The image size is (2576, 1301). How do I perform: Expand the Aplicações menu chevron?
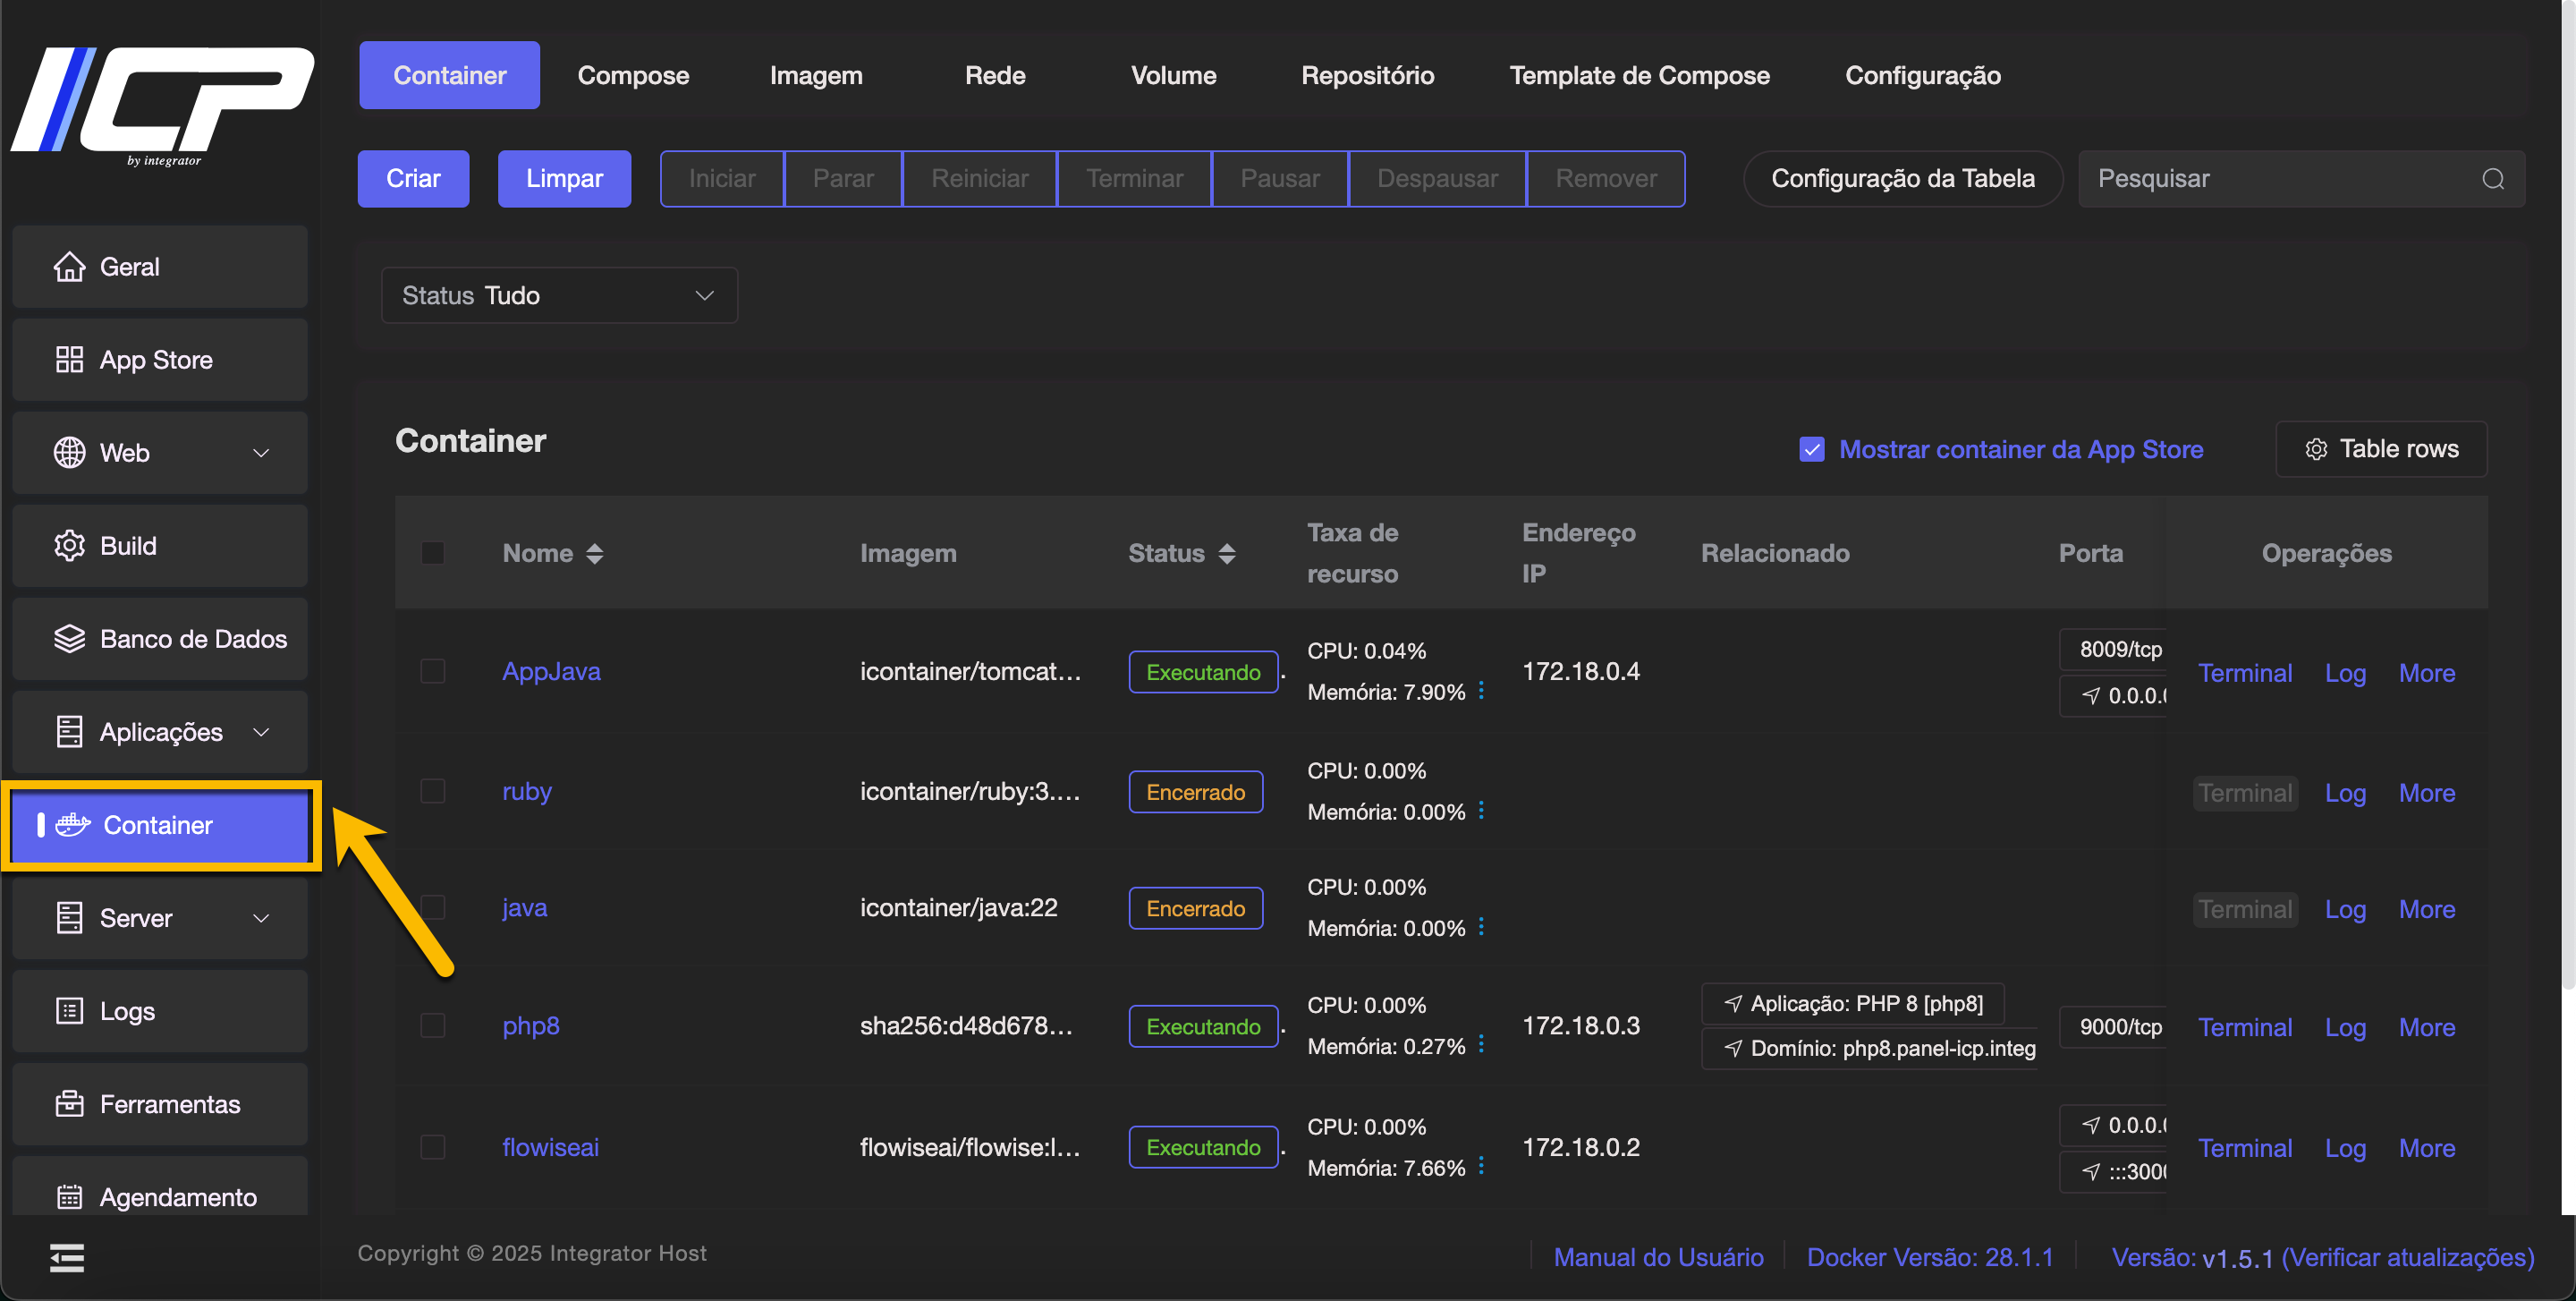tap(261, 732)
